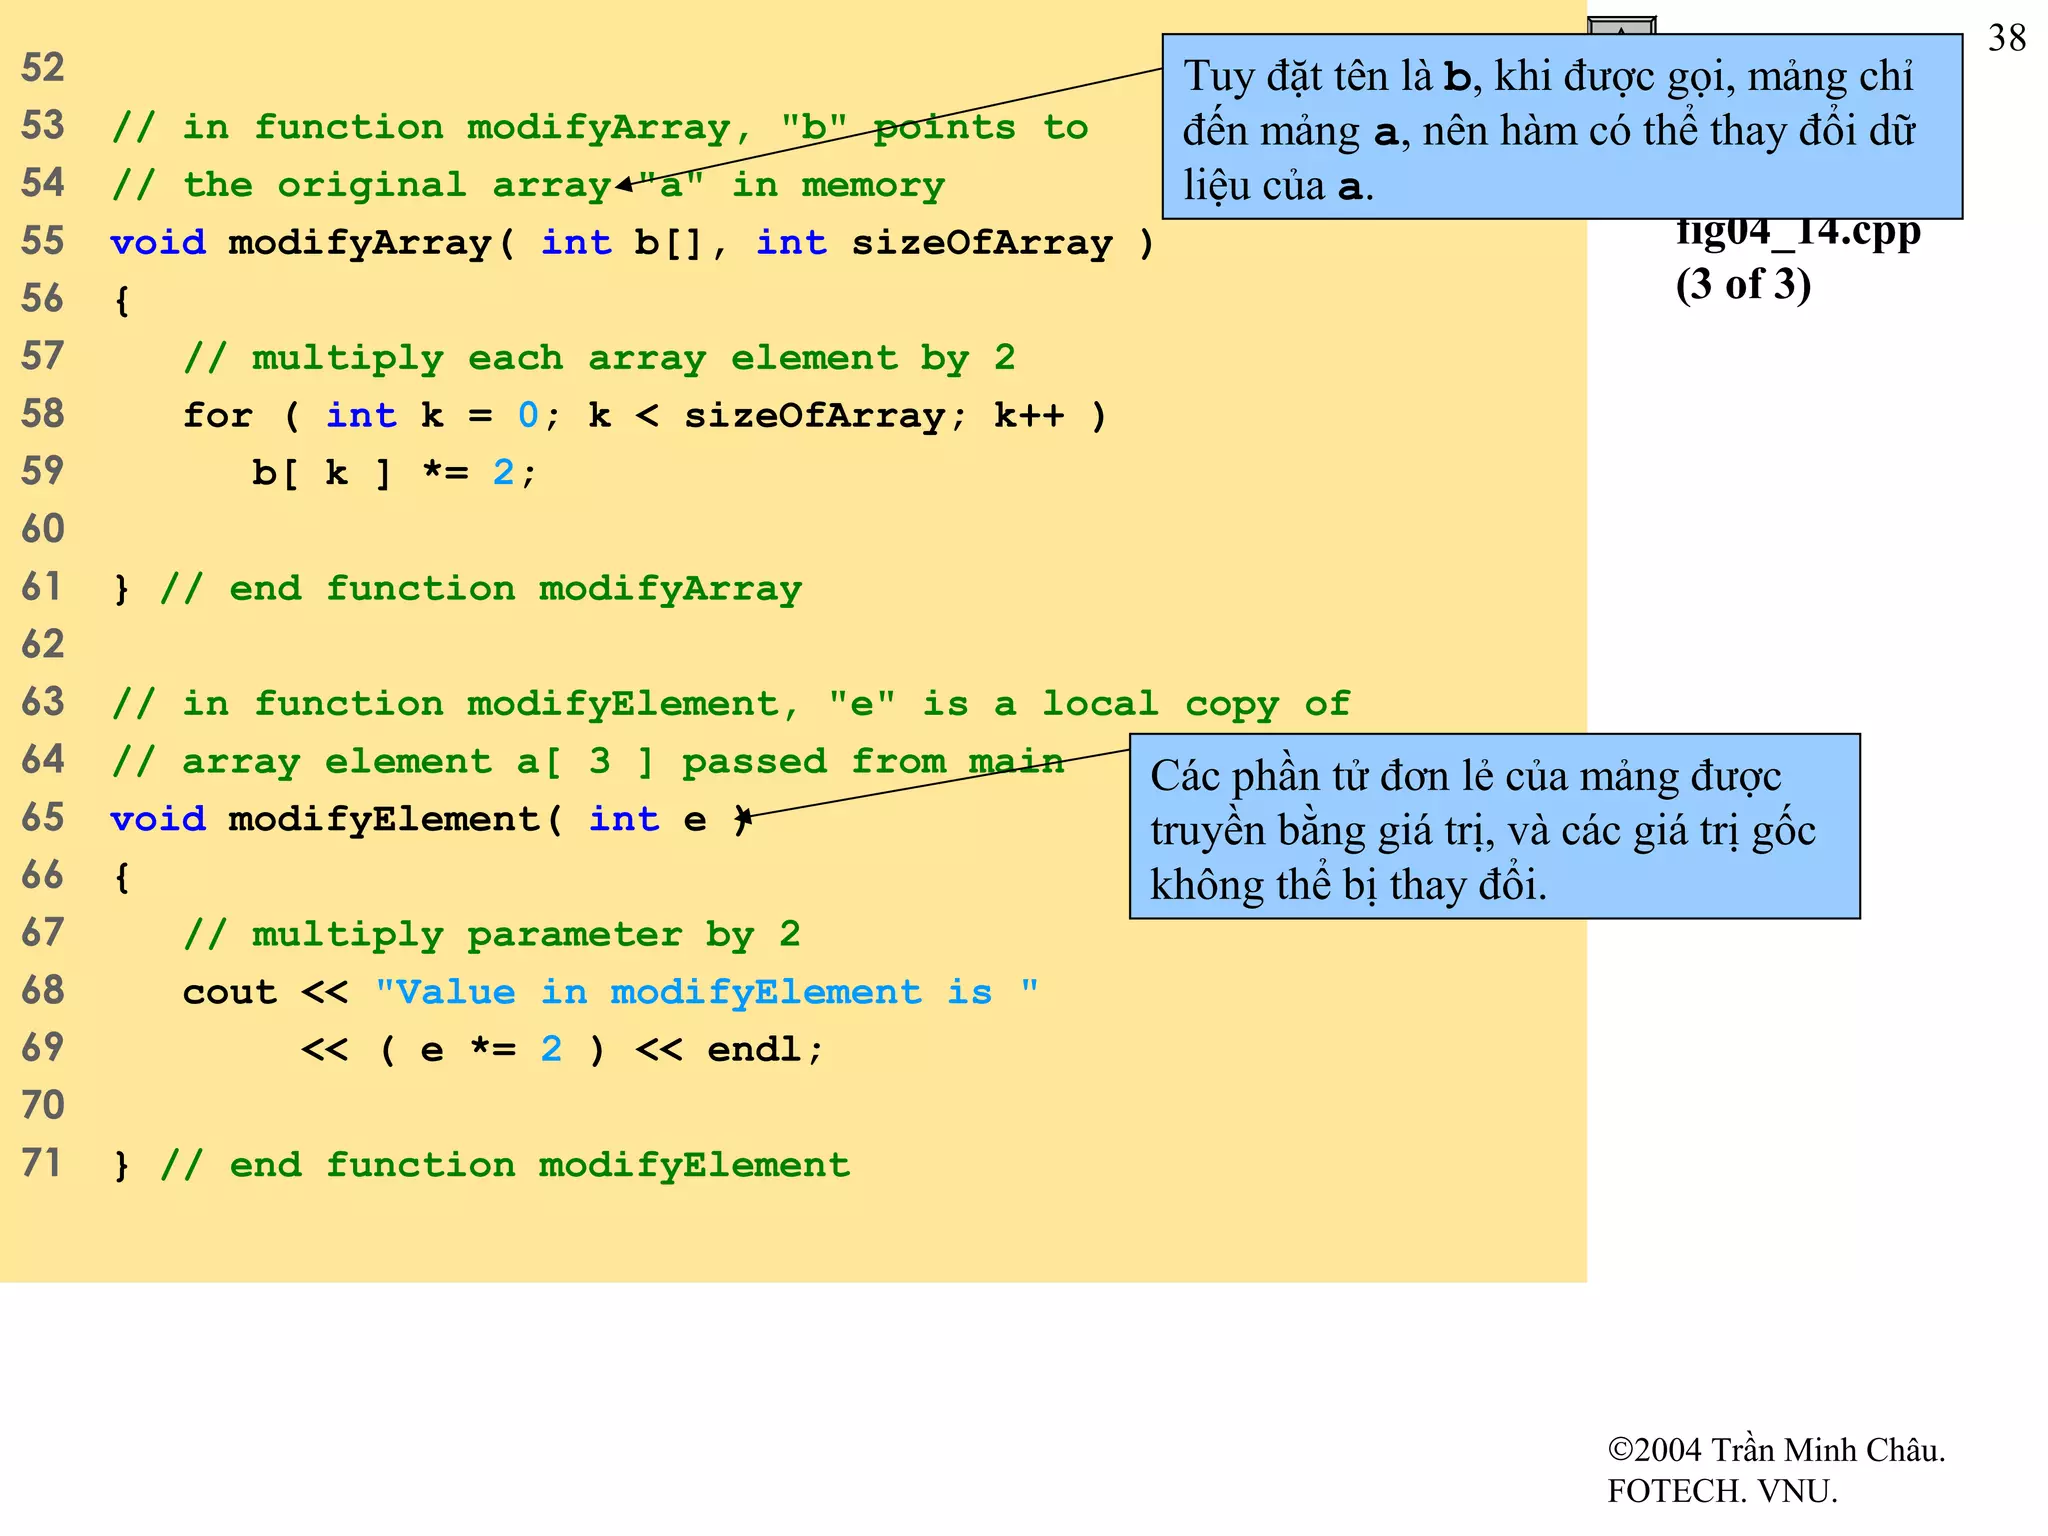
Task: Select the blue callout about array b
Action: (x=1561, y=127)
